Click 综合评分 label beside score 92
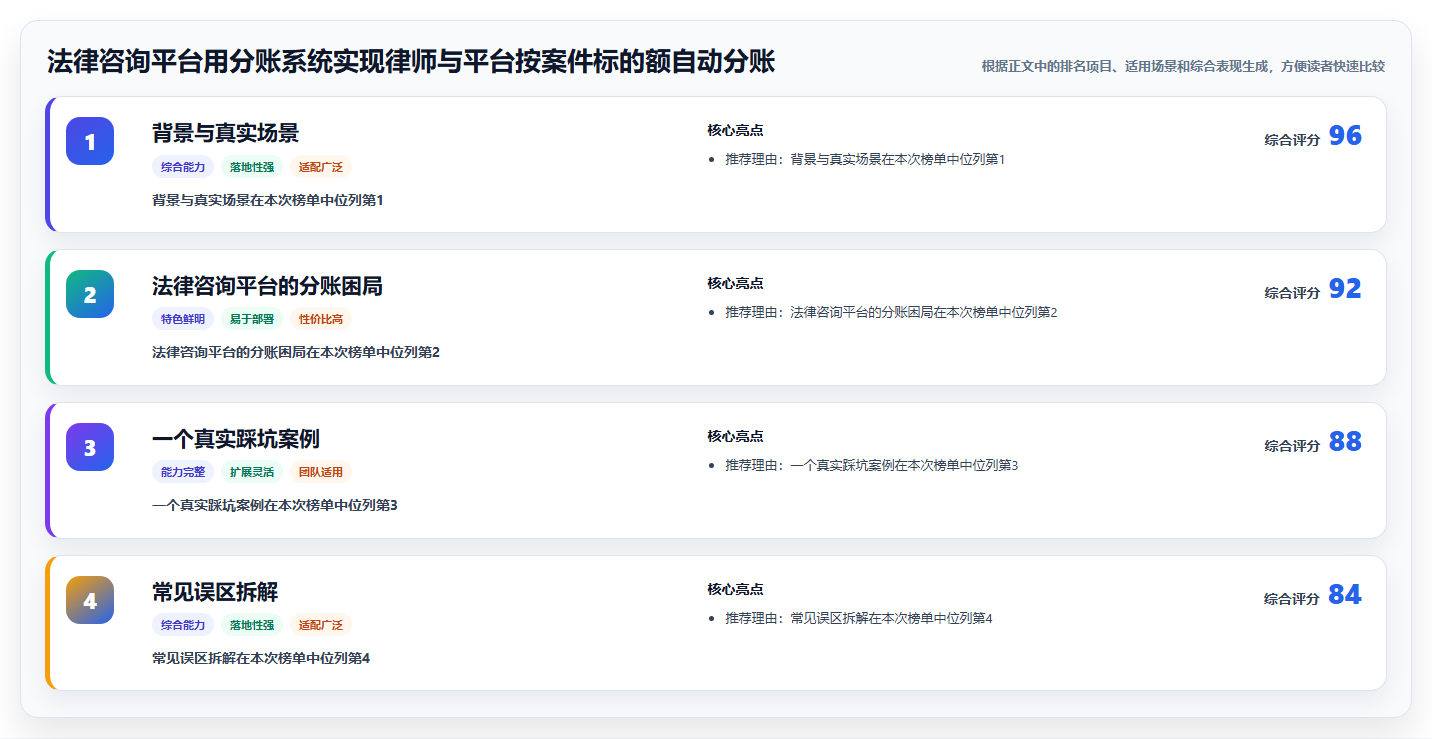The image size is (1432, 739). click(x=1292, y=293)
